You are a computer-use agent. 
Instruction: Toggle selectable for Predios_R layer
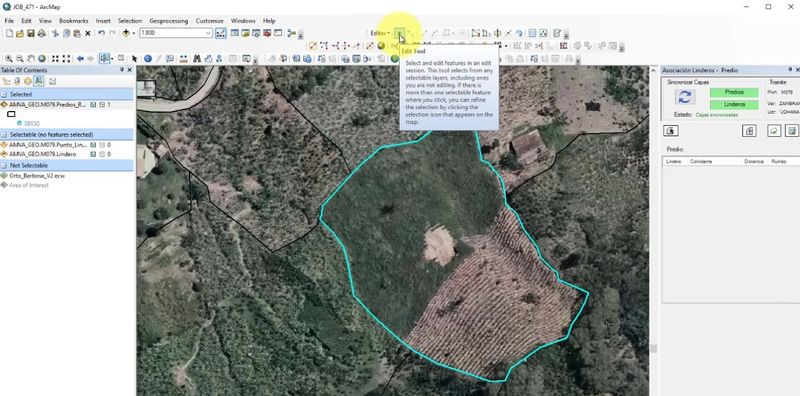point(93,105)
